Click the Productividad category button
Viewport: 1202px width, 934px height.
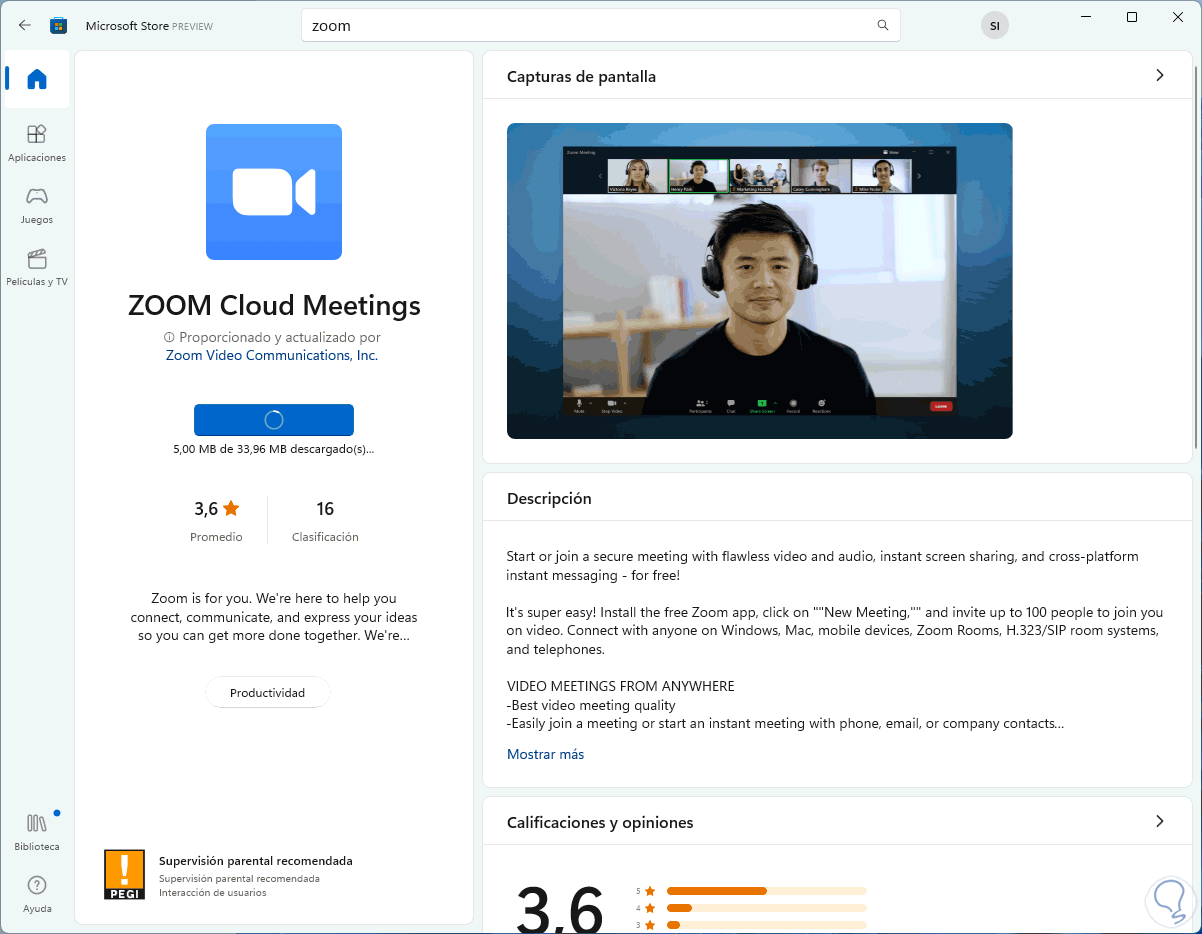(x=267, y=692)
